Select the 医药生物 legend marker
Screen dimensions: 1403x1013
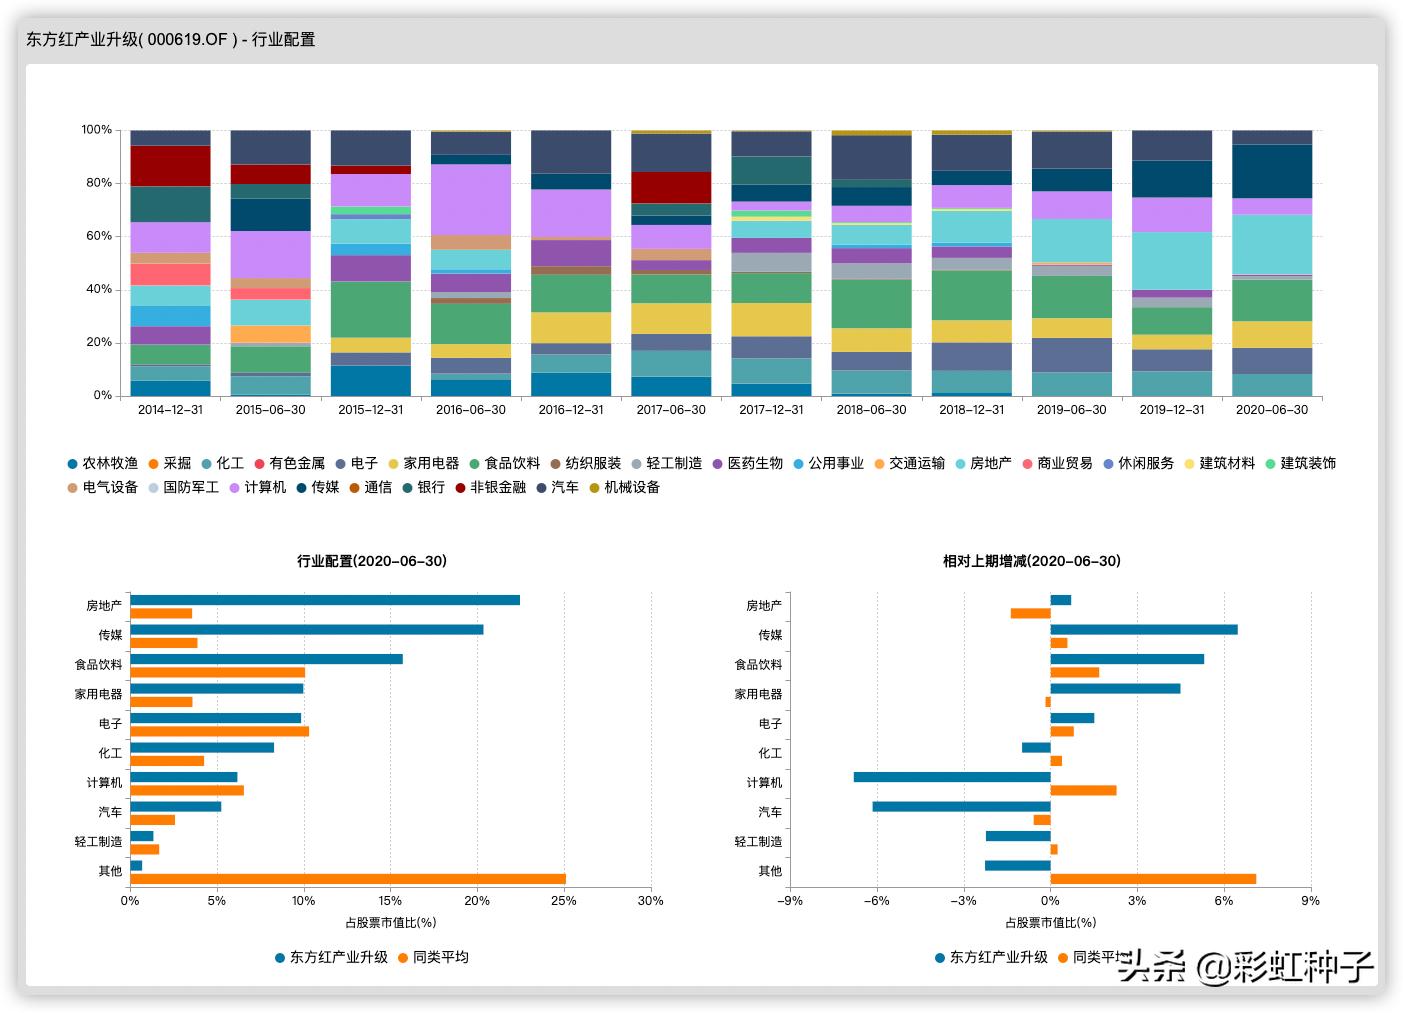pos(717,463)
